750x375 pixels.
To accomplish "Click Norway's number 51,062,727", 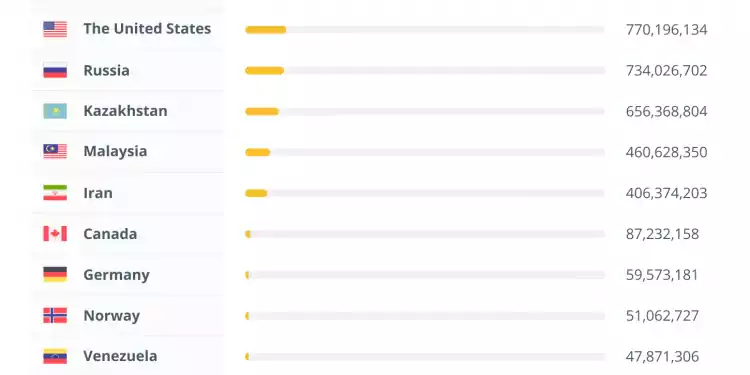I will pos(662,316).
